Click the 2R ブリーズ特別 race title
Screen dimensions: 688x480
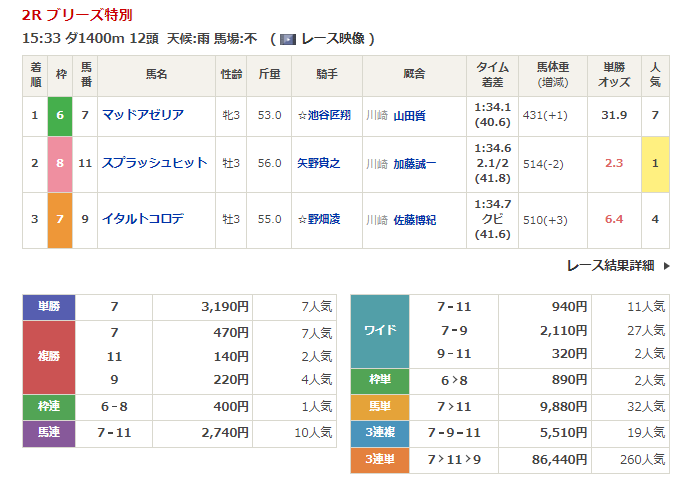tap(76, 16)
